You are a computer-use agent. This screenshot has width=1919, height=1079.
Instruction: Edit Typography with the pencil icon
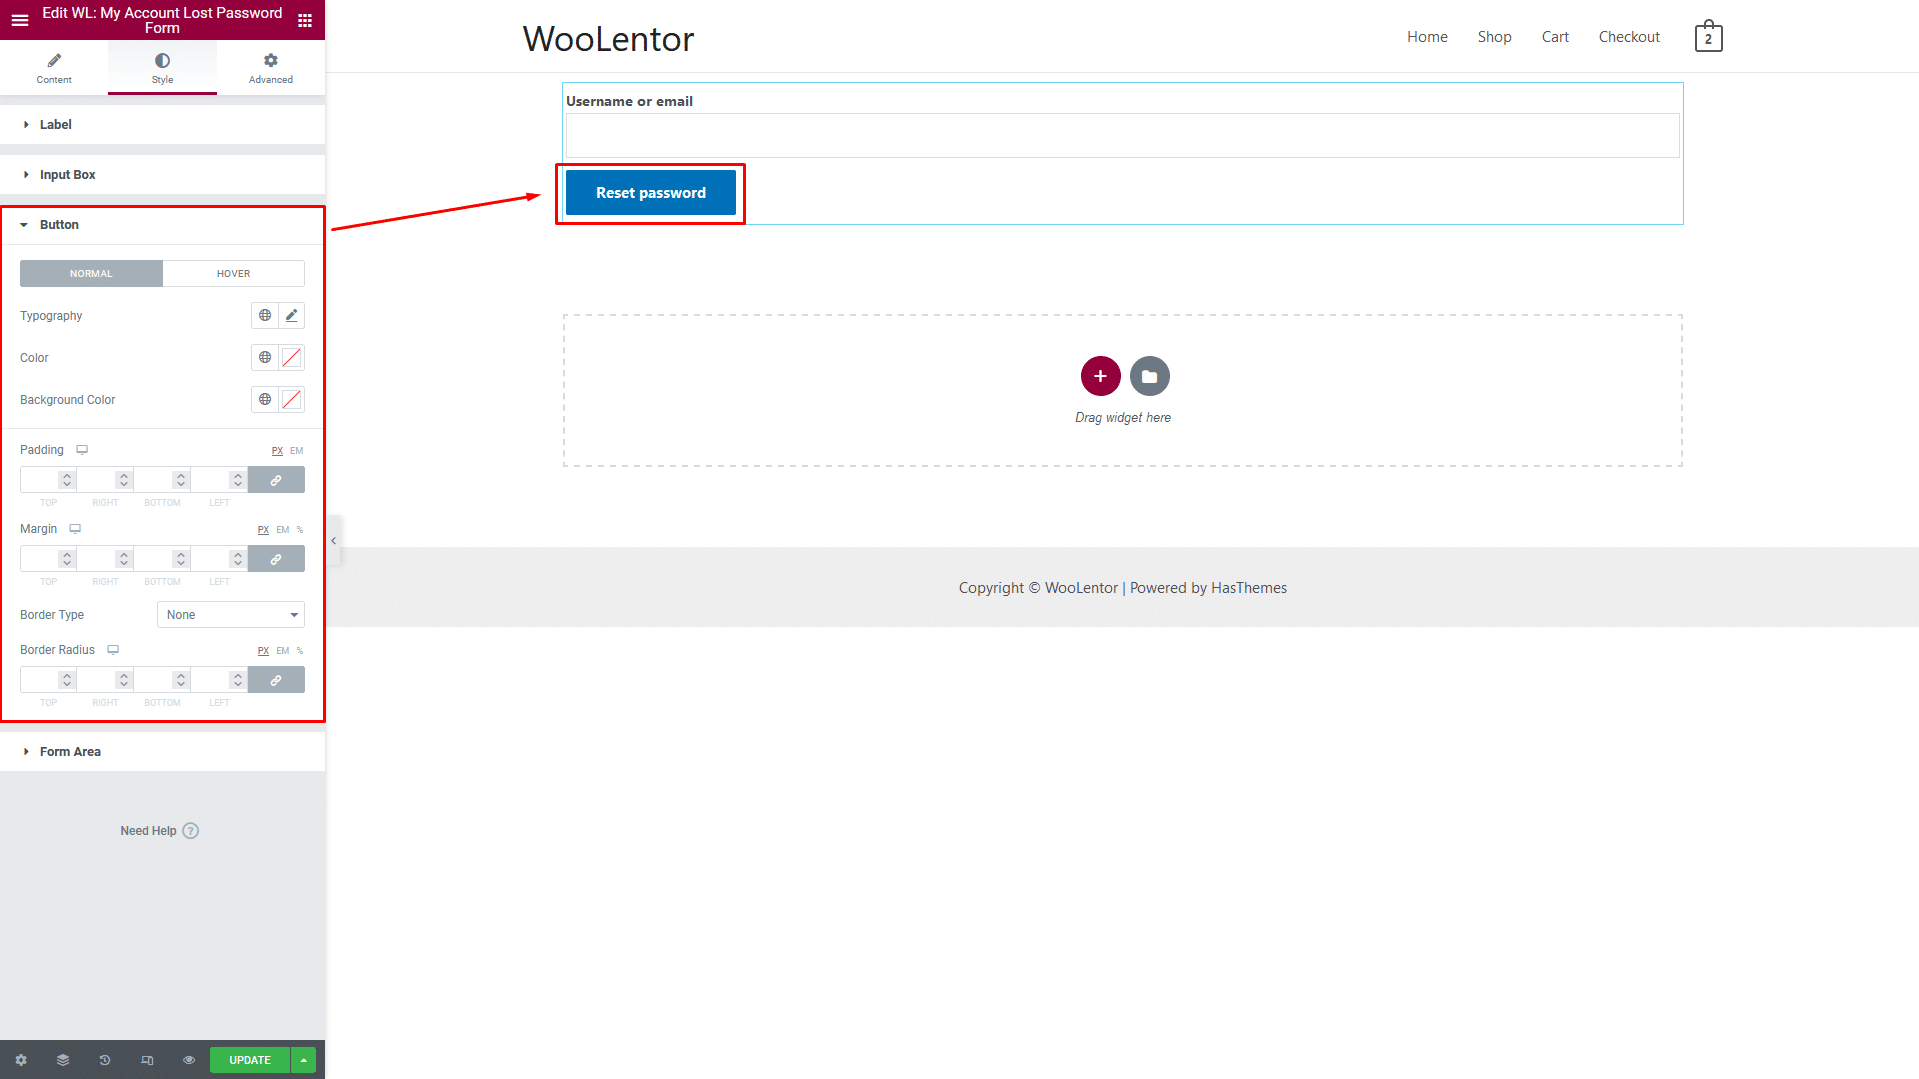tap(291, 316)
